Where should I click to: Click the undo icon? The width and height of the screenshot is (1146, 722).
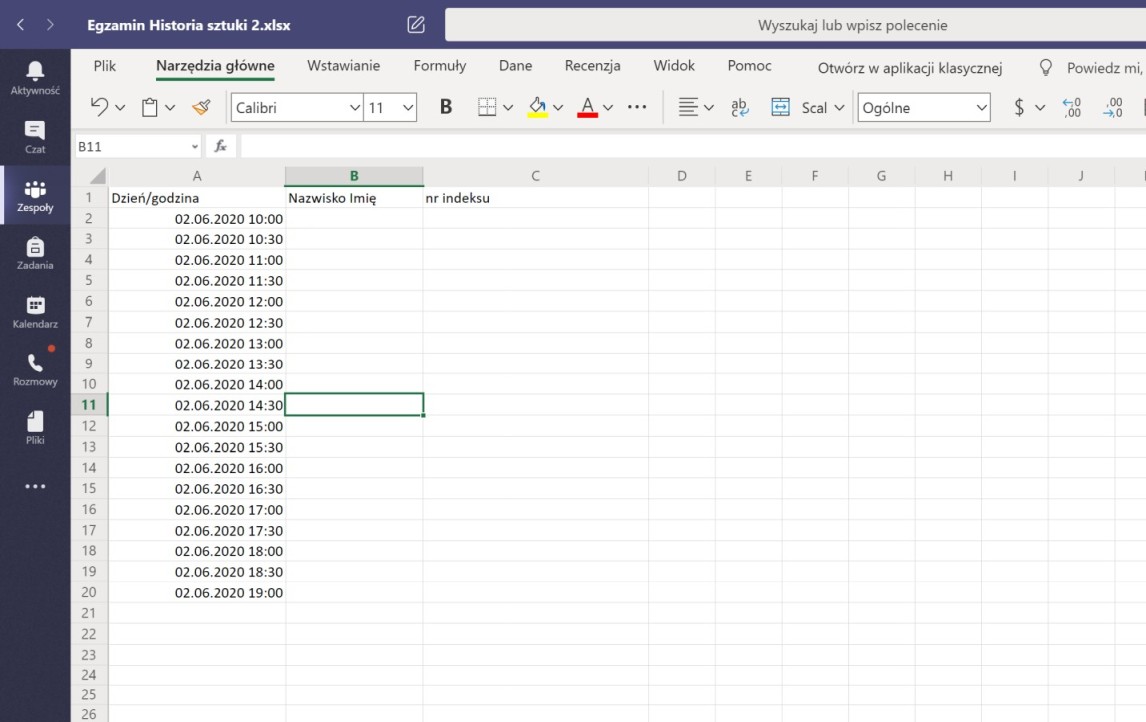pos(99,107)
